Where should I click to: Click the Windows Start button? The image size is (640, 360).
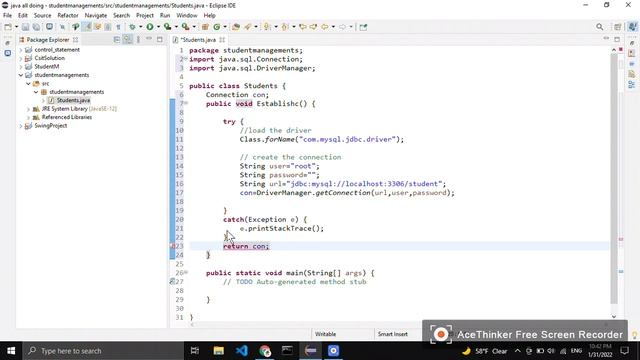click(x=11, y=351)
